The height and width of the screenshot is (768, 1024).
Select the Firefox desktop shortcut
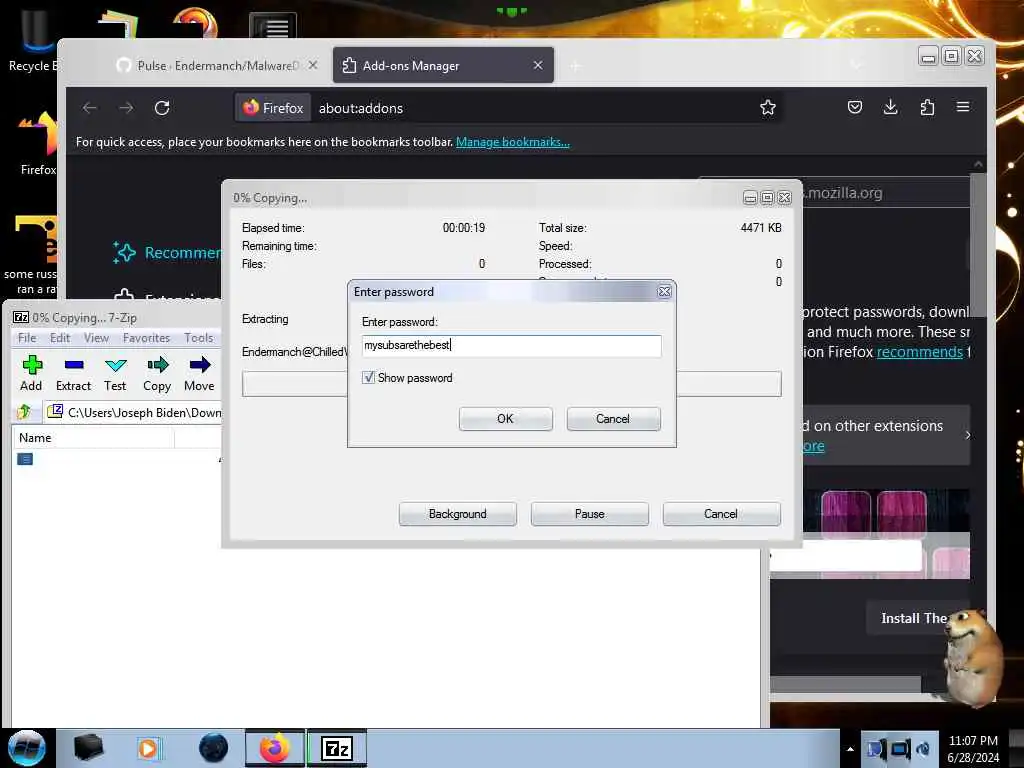point(38,144)
